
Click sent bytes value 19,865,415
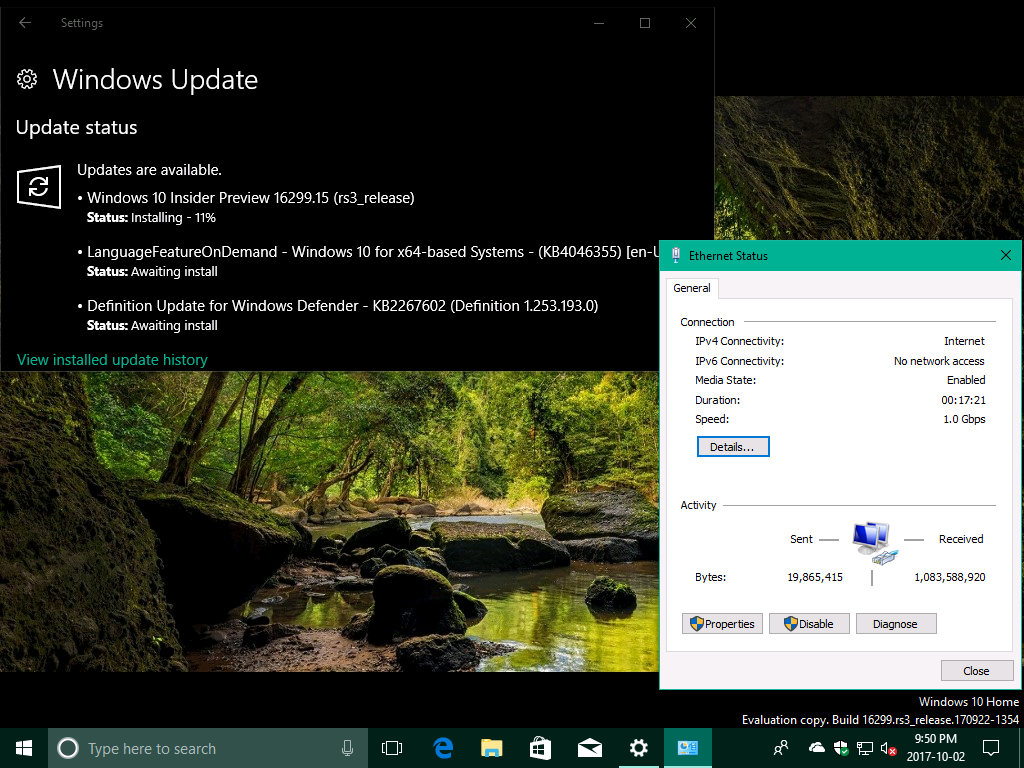(815, 577)
